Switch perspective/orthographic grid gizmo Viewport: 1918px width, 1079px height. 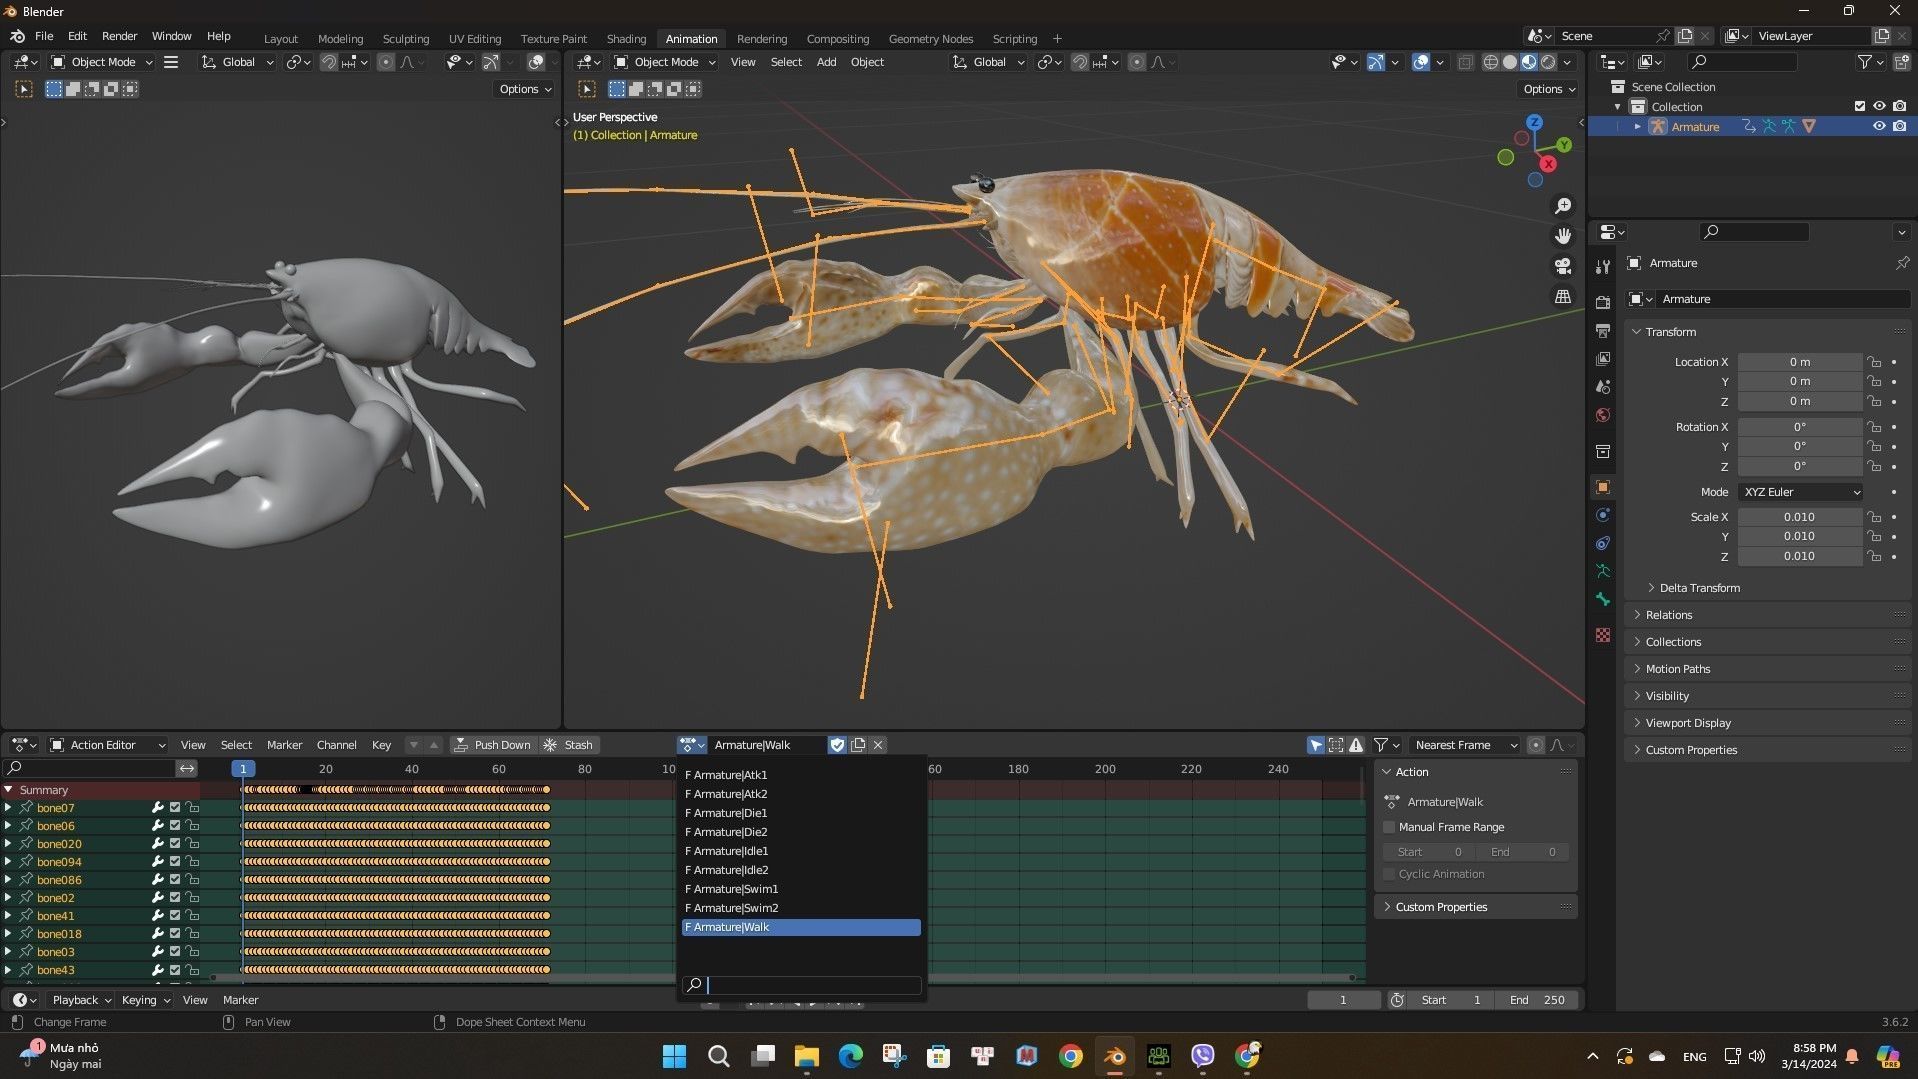[x=1563, y=297]
